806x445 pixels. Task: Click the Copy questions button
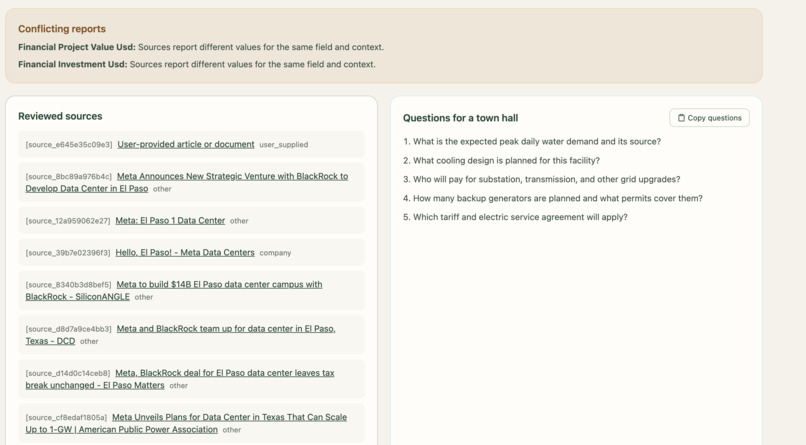(709, 118)
